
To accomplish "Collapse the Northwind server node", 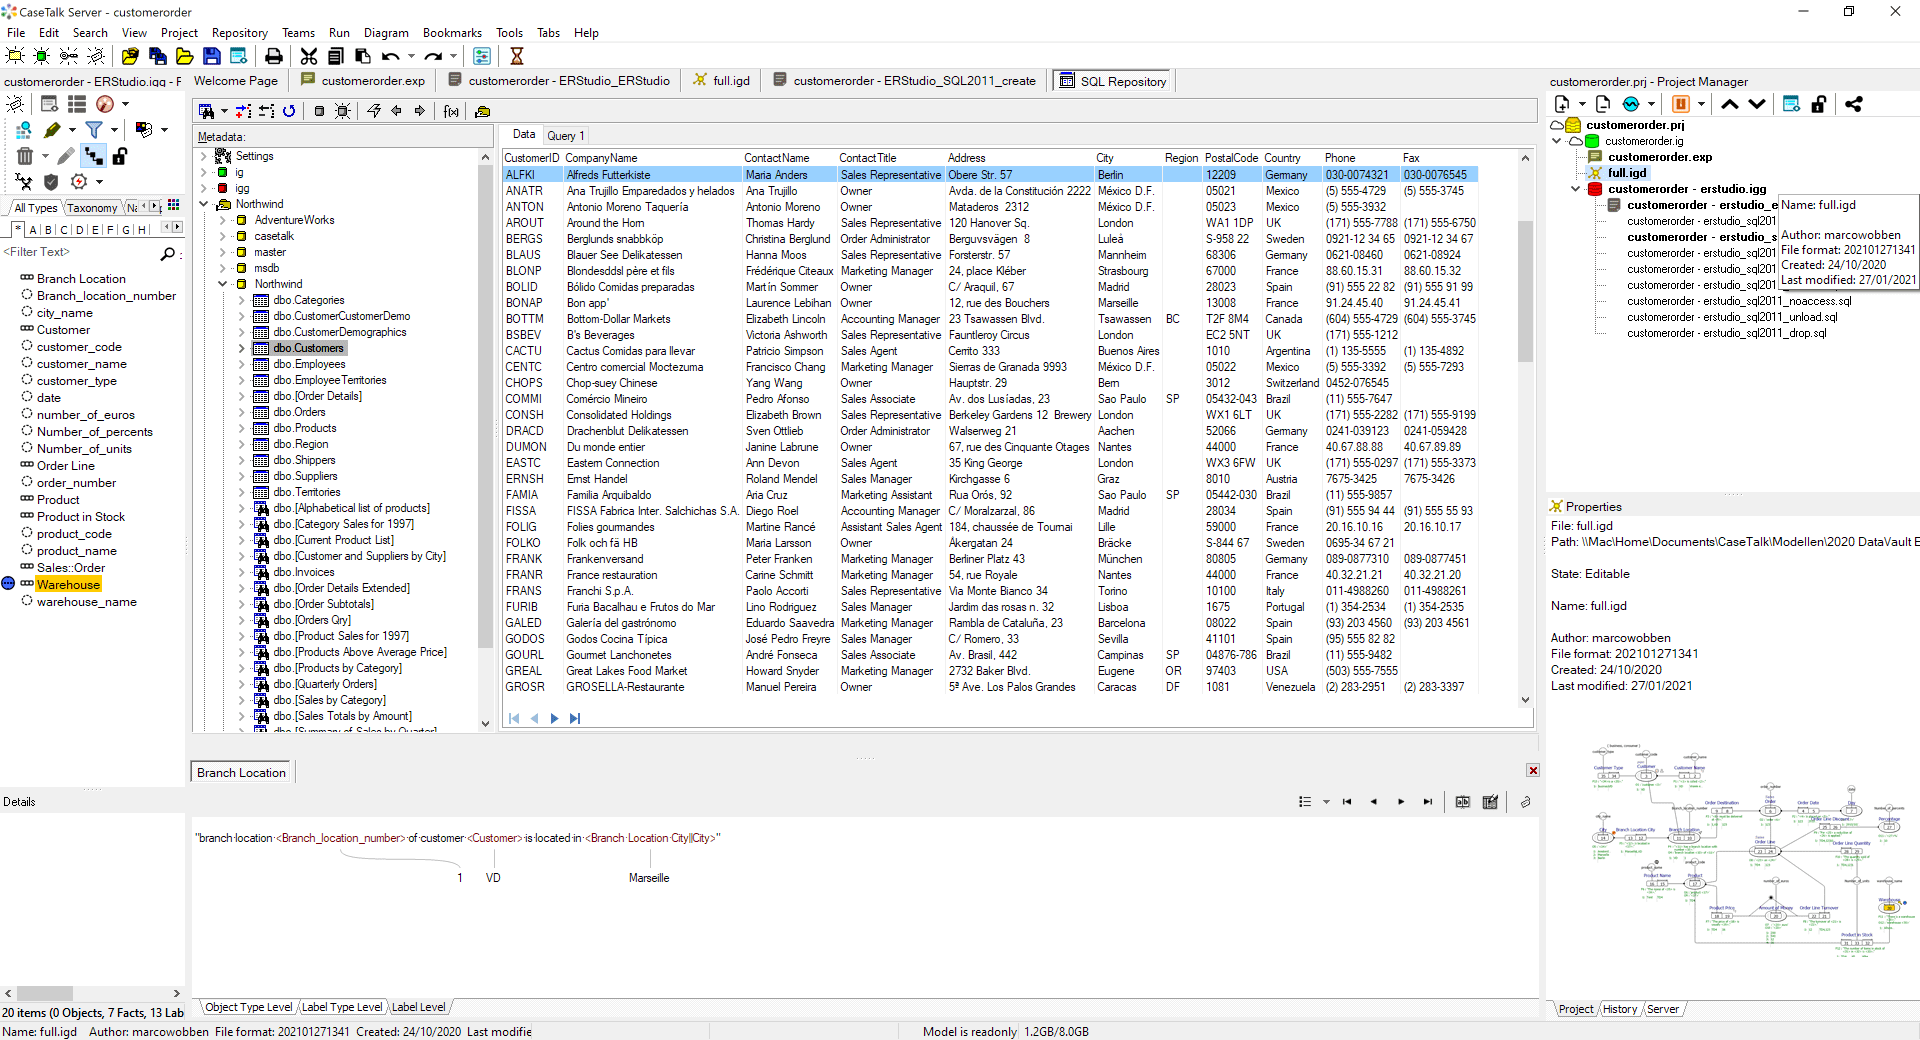I will 204,204.
